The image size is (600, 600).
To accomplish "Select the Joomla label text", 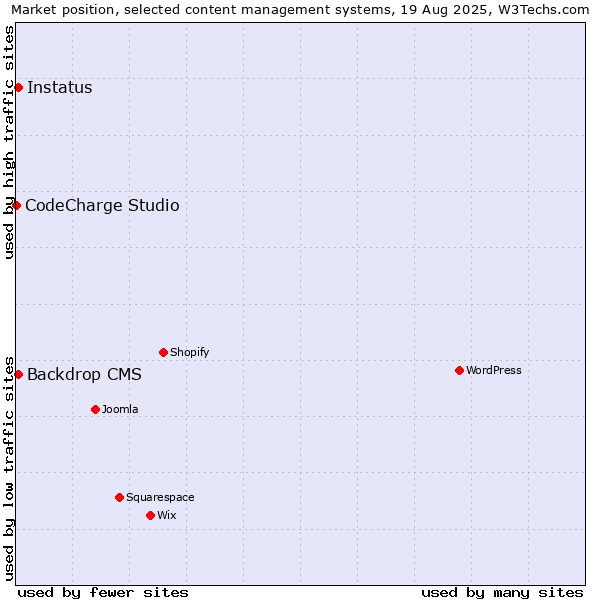I will [x=120, y=409].
